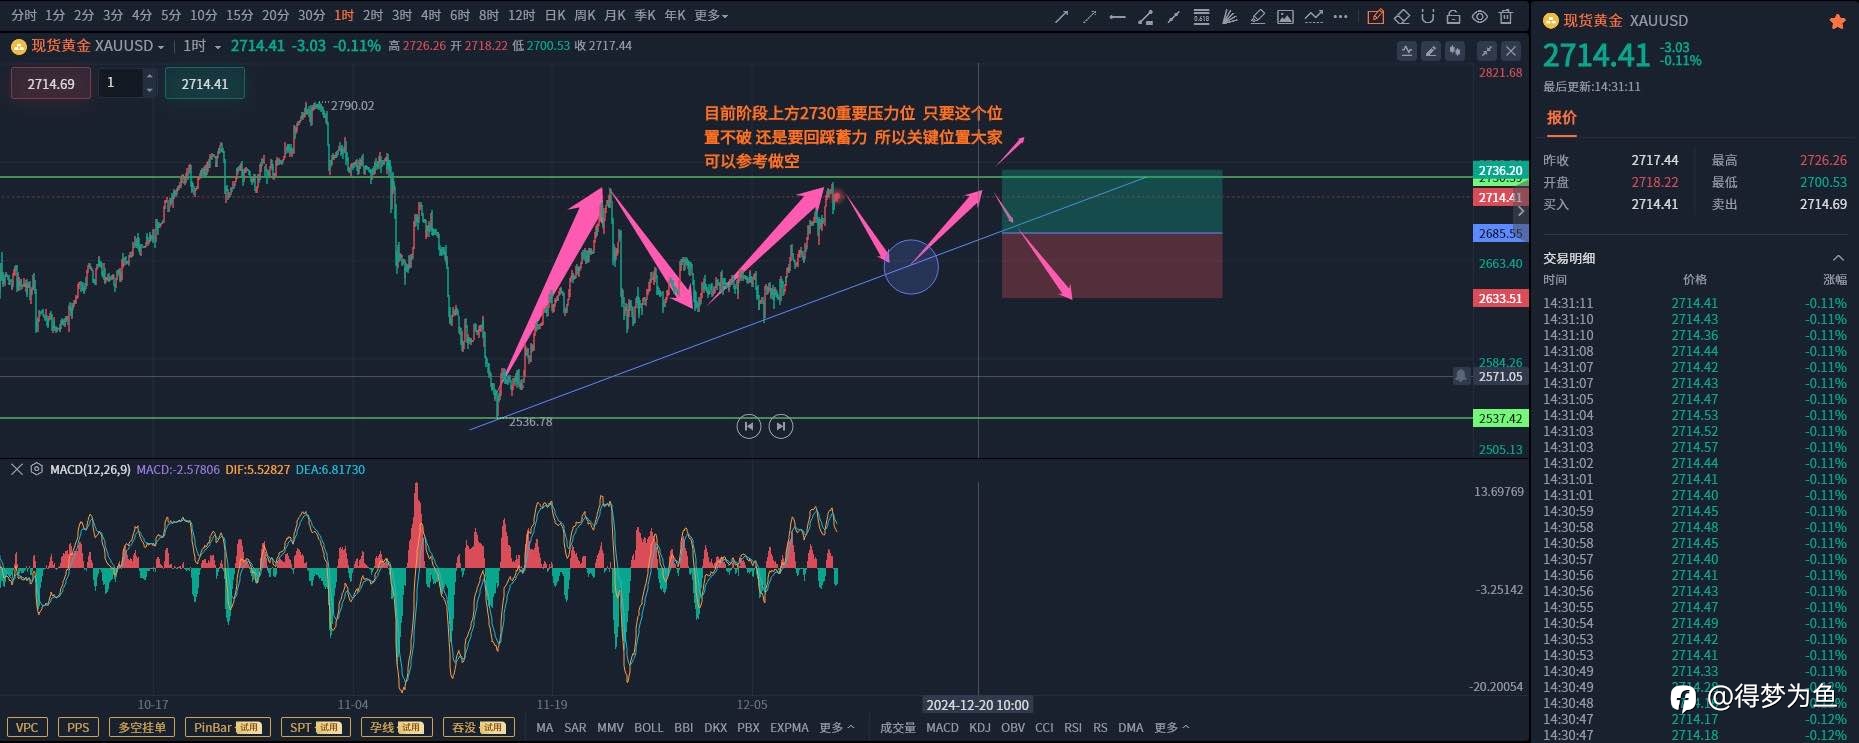The width and height of the screenshot is (1859, 743).
Task: Switch to the 15分 timeframe
Action: point(239,16)
